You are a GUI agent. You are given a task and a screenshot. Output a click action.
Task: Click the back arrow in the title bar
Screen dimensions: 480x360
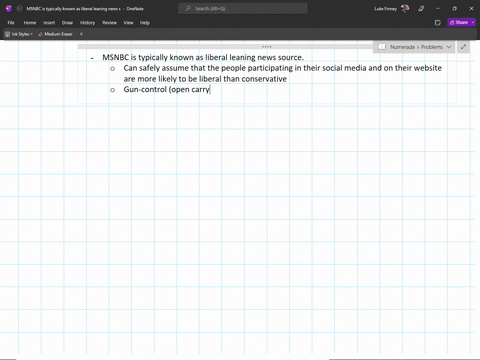(x=19, y=9)
